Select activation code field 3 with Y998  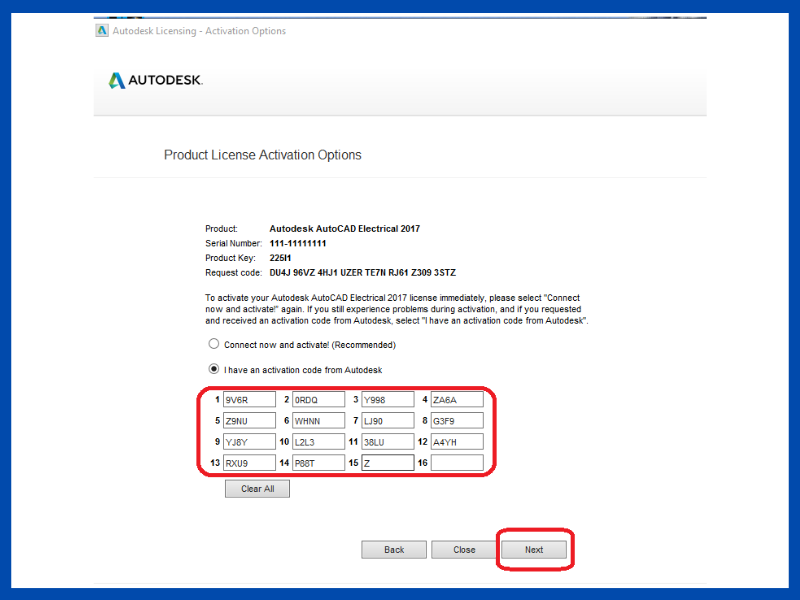(x=387, y=400)
